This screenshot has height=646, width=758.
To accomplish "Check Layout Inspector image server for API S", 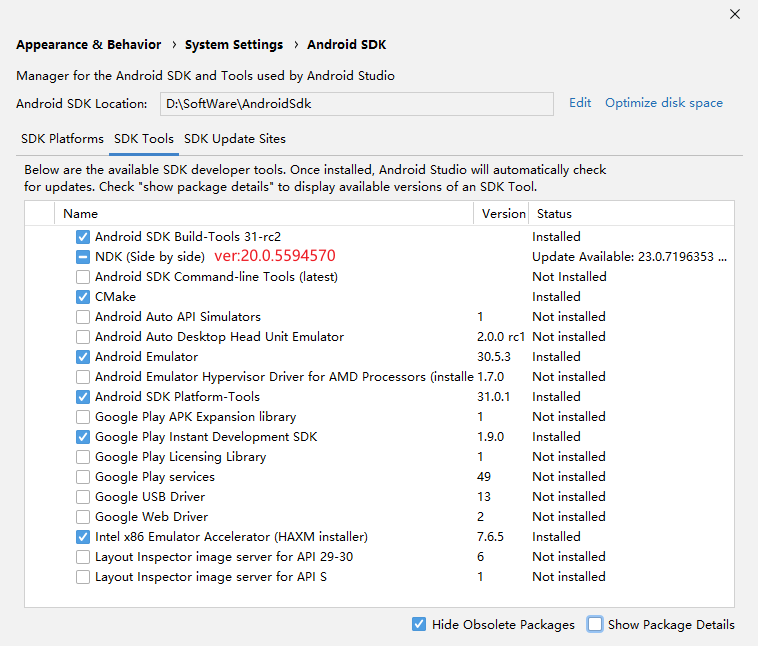I will point(83,577).
